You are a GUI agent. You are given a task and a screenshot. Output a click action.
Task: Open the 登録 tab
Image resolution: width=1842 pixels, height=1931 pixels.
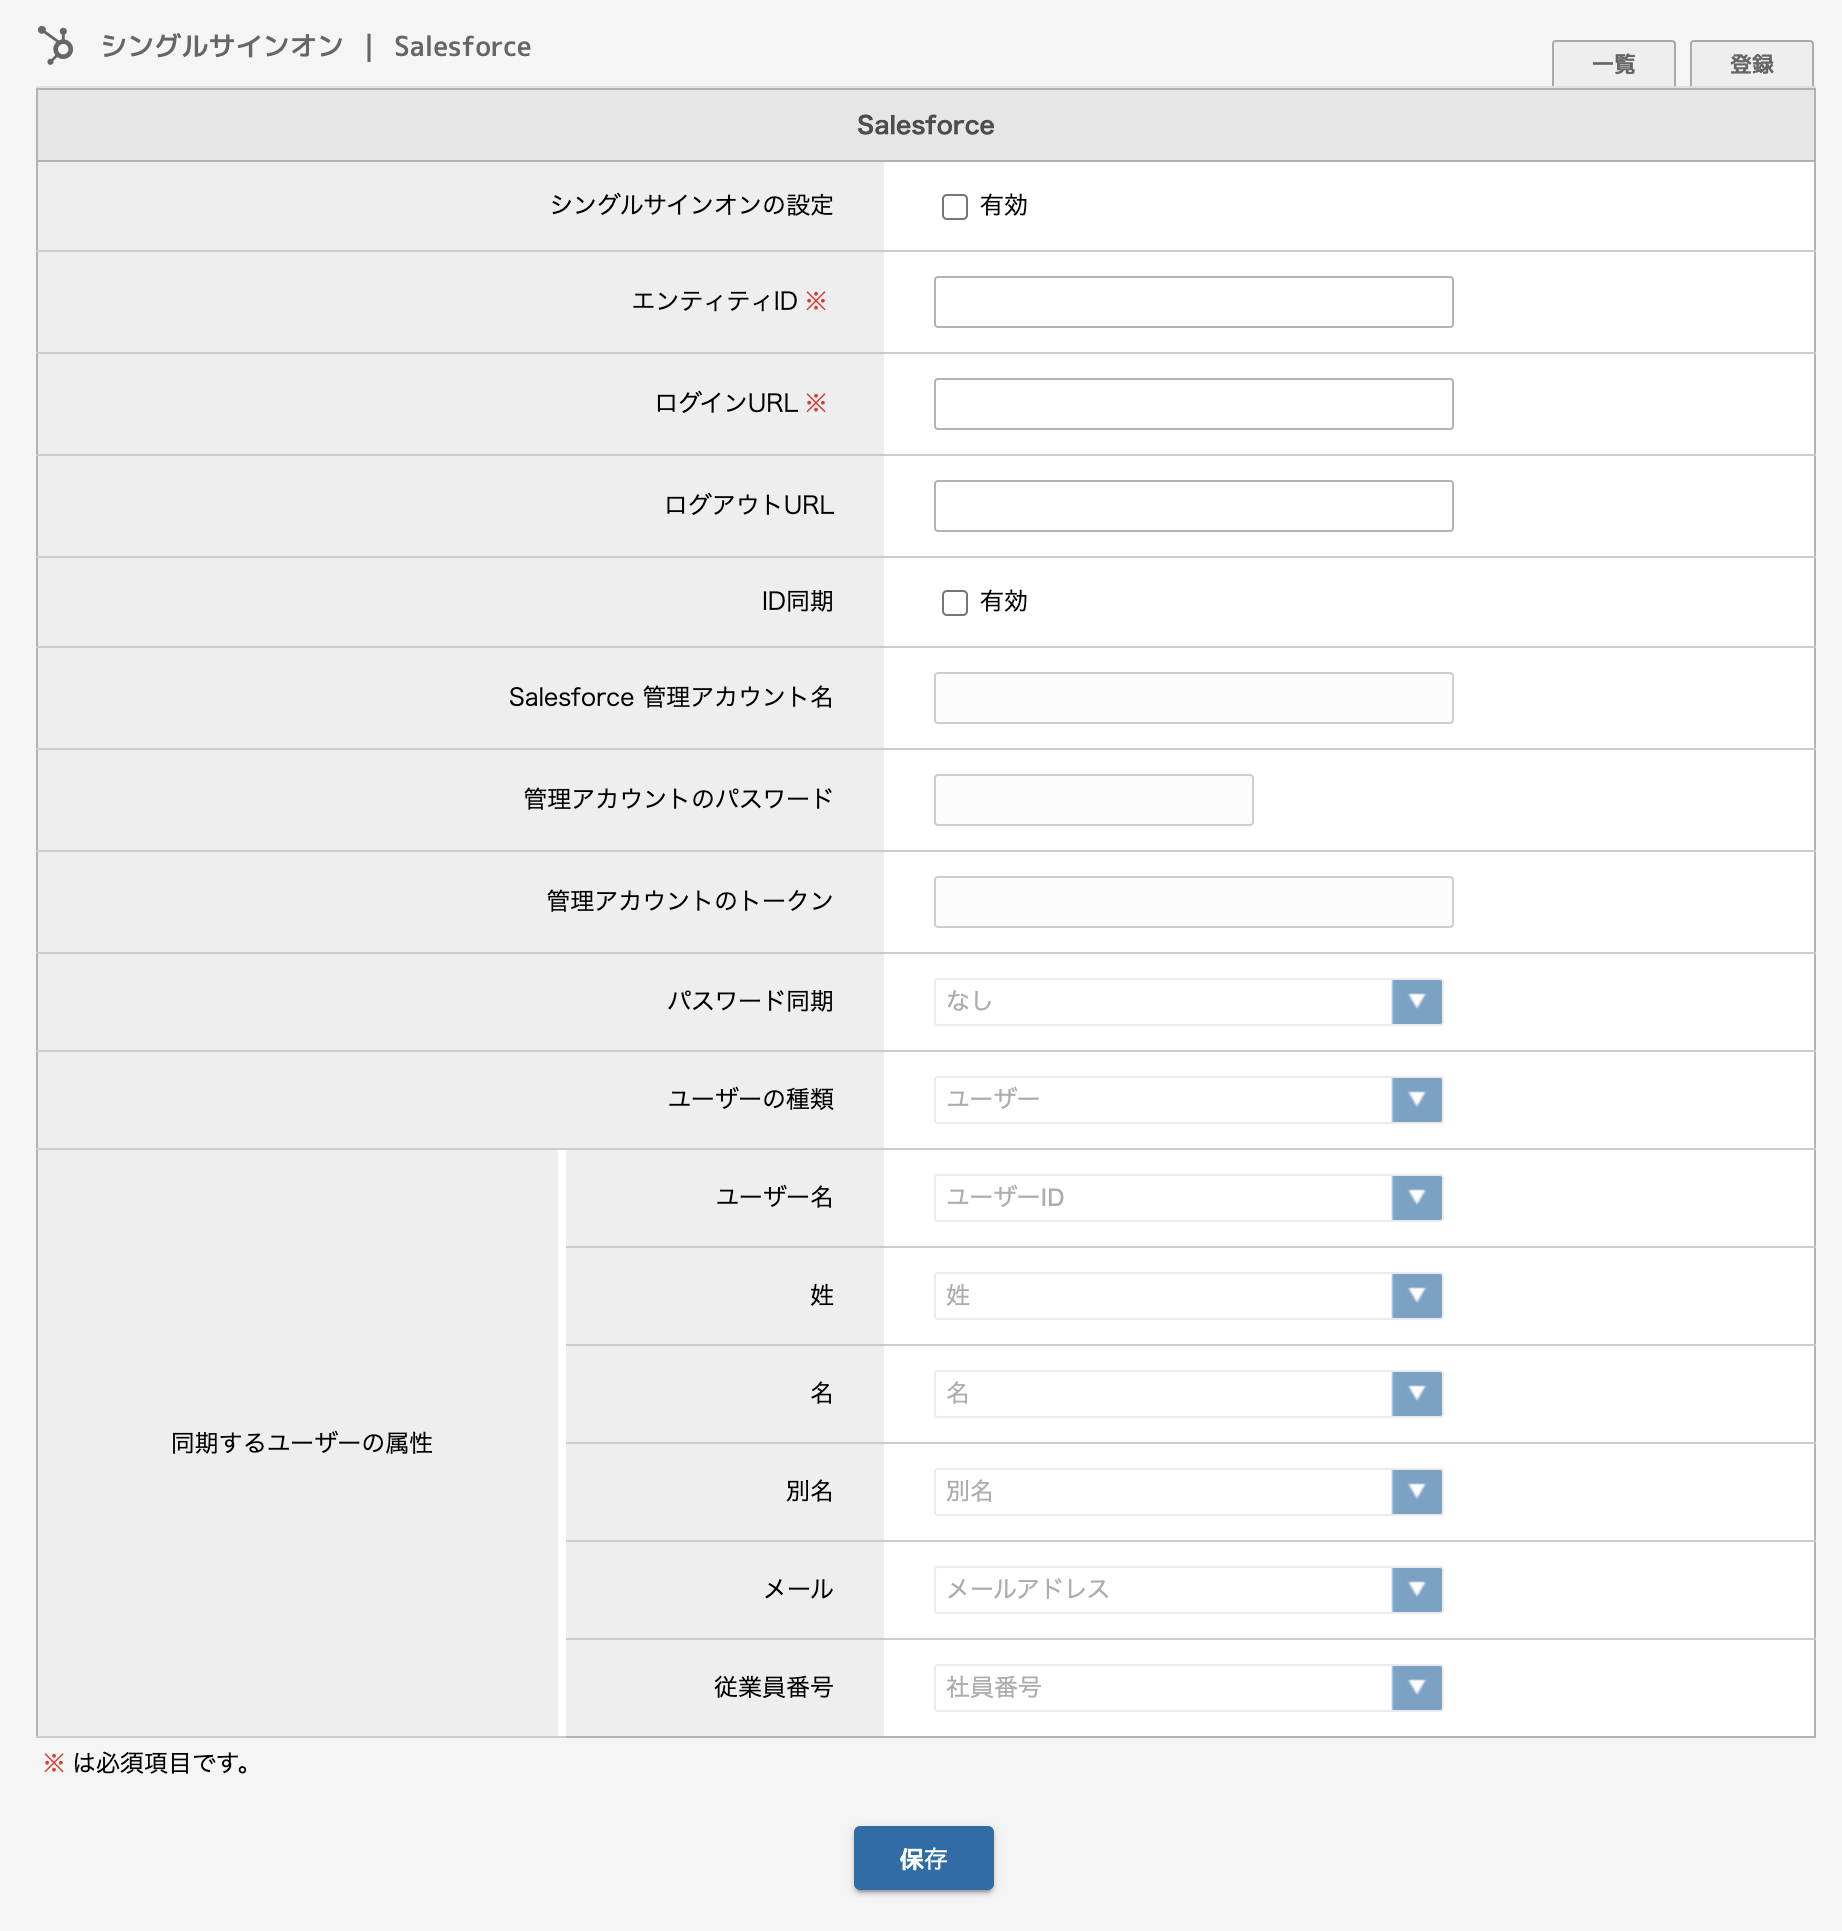click(x=1751, y=64)
